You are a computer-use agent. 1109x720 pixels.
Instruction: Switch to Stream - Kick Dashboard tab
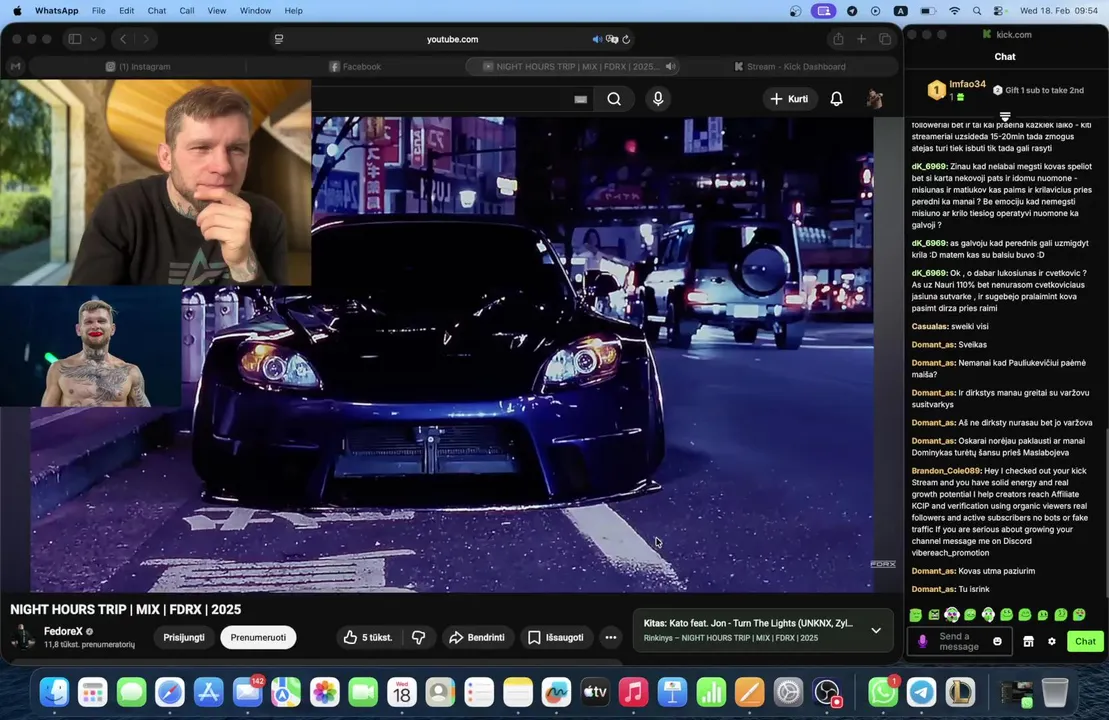click(x=789, y=66)
